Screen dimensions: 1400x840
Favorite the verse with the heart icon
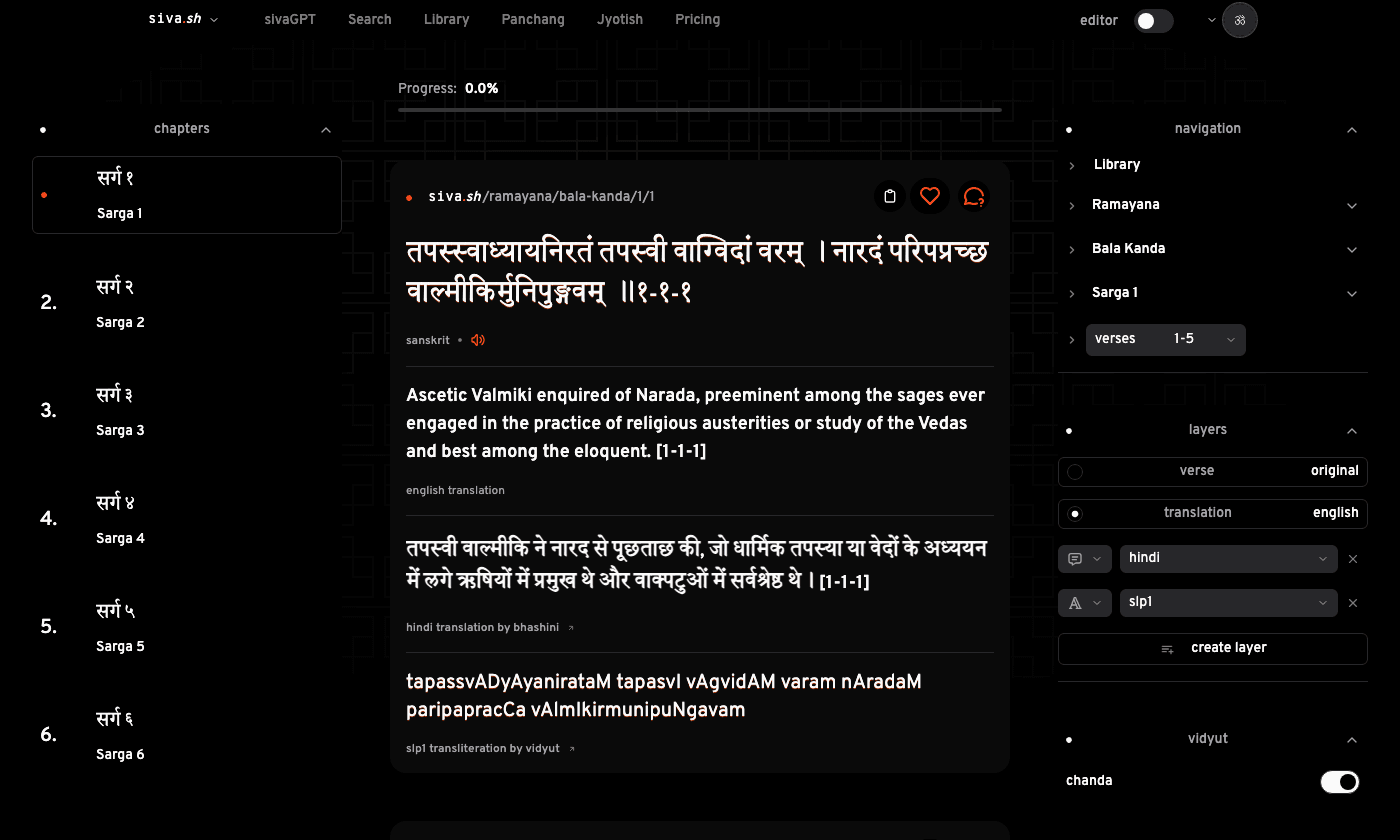pyautogui.click(x=930, y=196)
